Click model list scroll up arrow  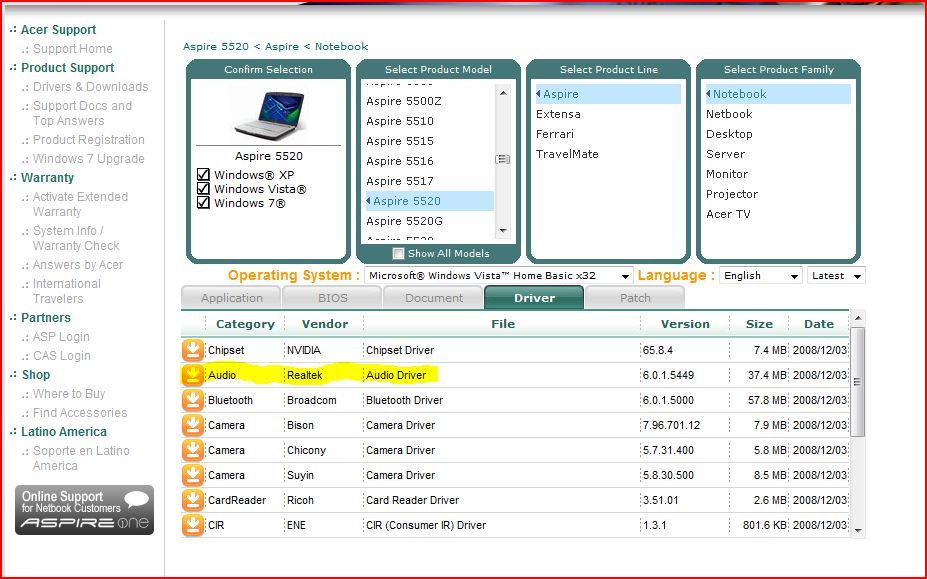(503, 93)
